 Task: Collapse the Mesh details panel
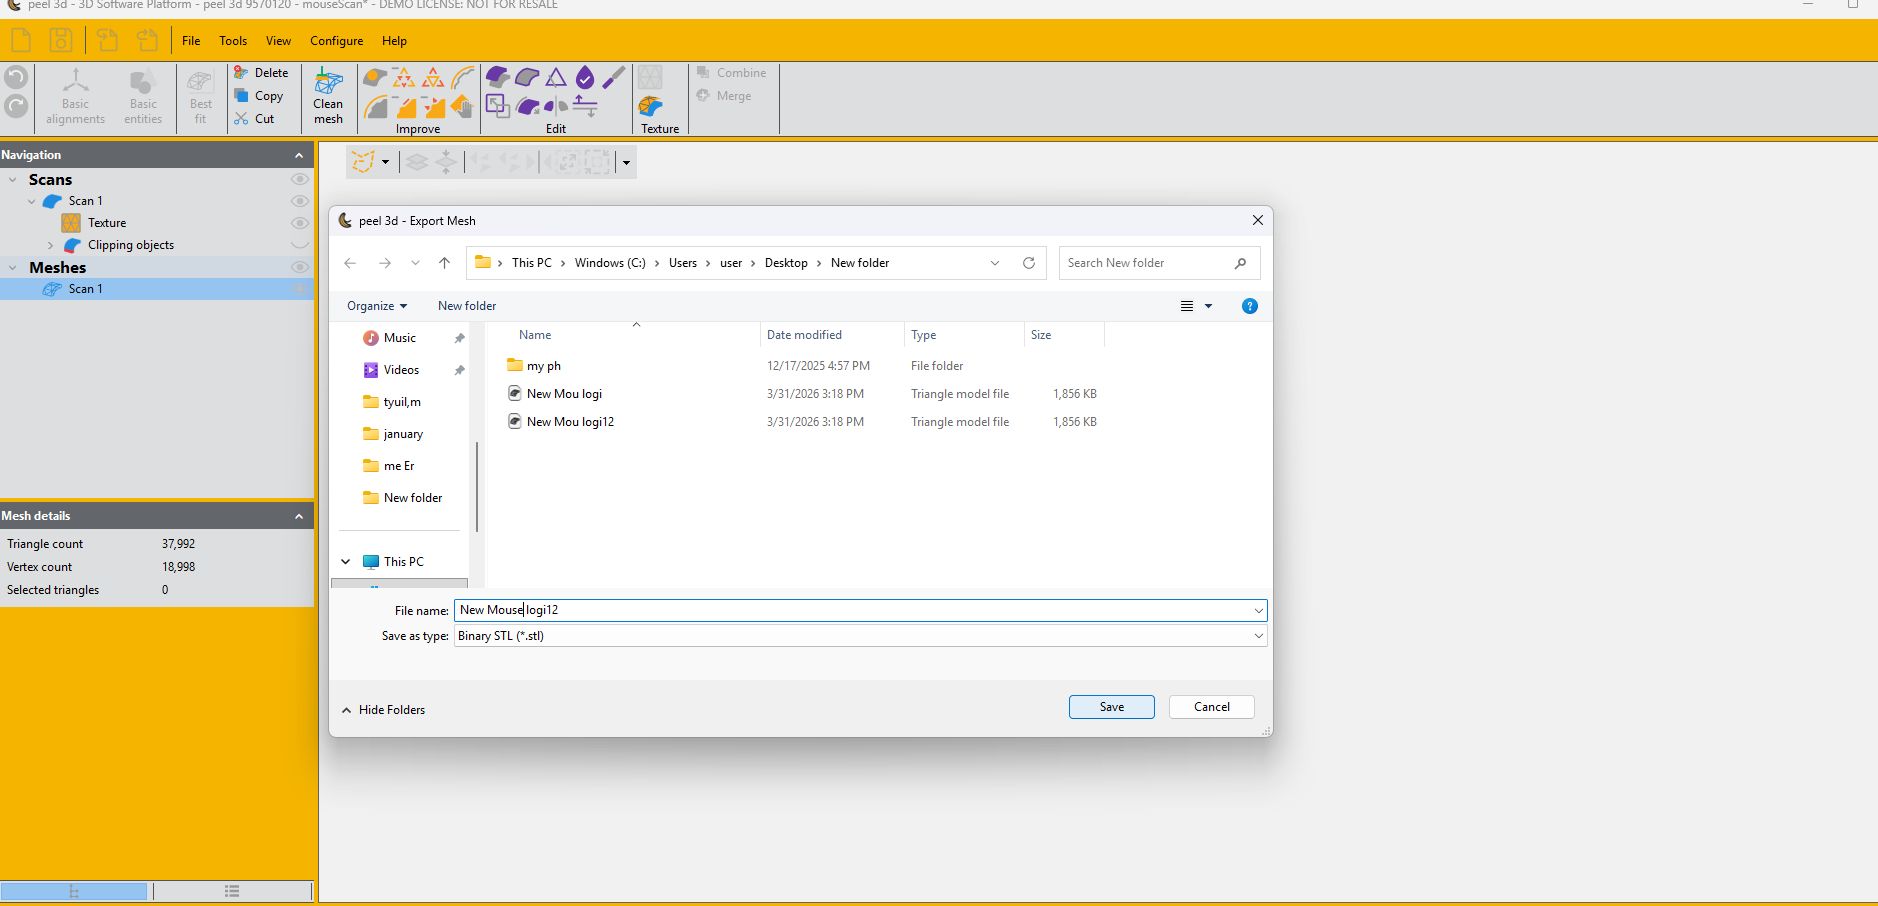300,516
